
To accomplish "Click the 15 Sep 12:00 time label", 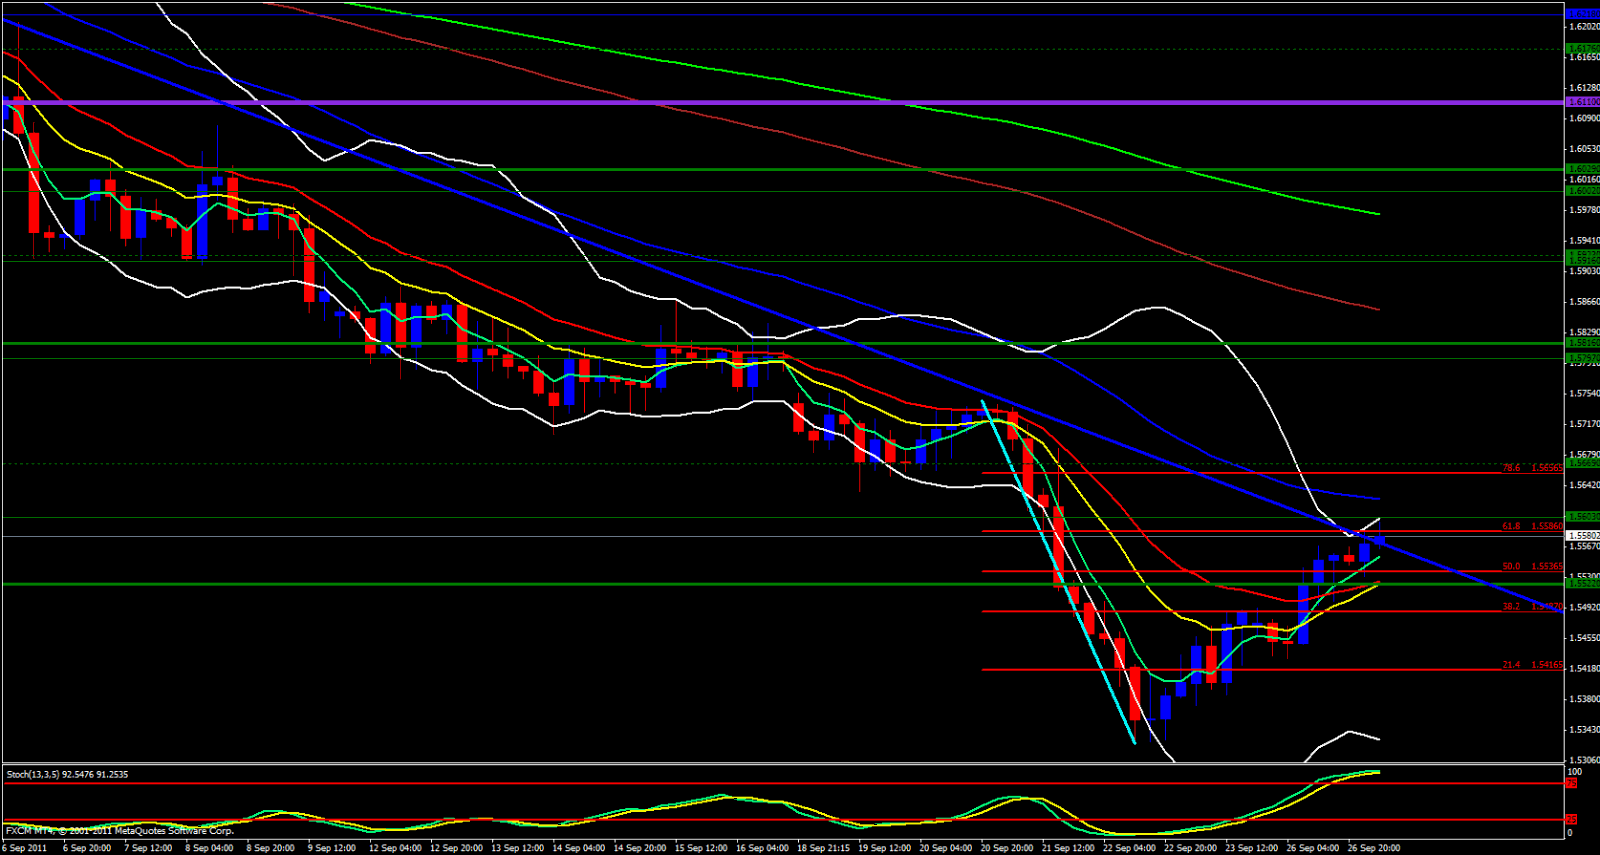I will point(702,848).
